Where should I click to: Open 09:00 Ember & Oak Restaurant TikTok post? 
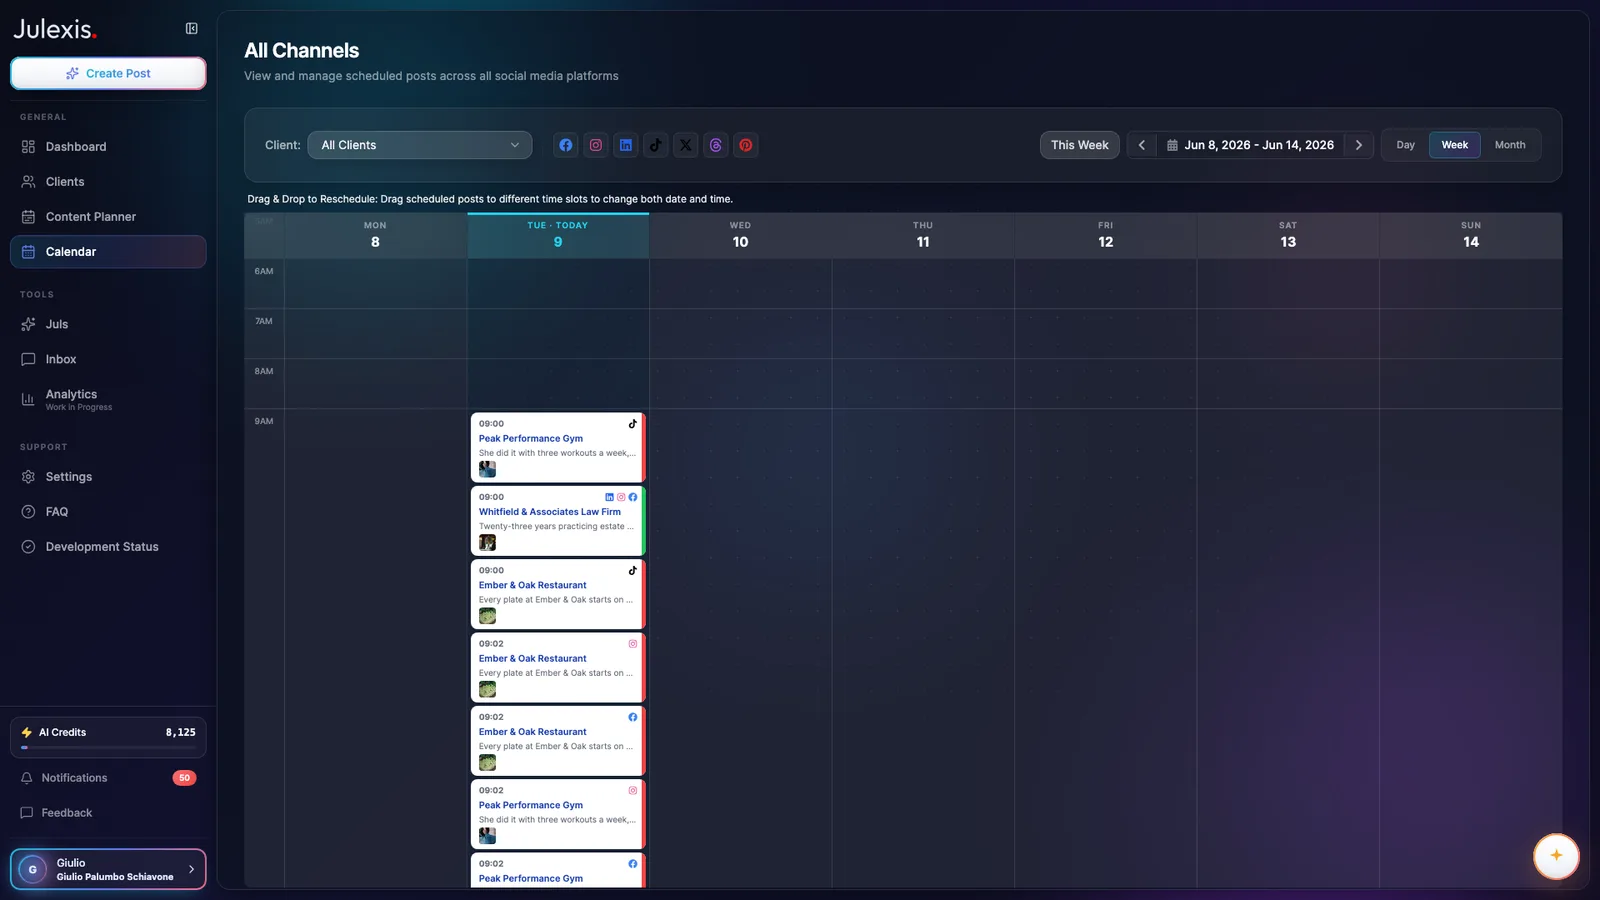pyautogui.click(x=558, y=594)
